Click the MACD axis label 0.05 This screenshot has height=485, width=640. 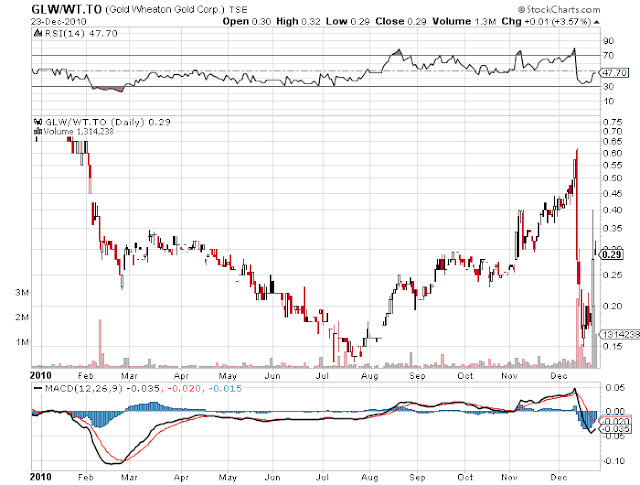click(615, 387)
